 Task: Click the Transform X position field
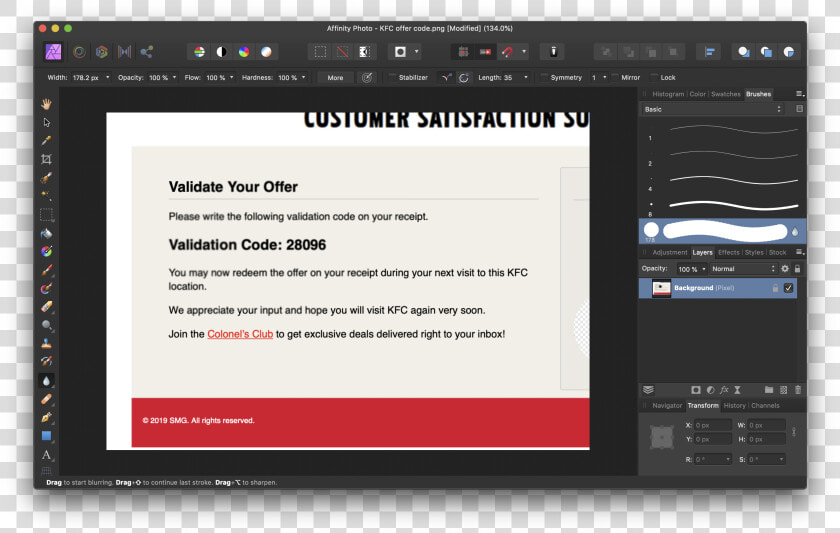click(x=712, y=425)
